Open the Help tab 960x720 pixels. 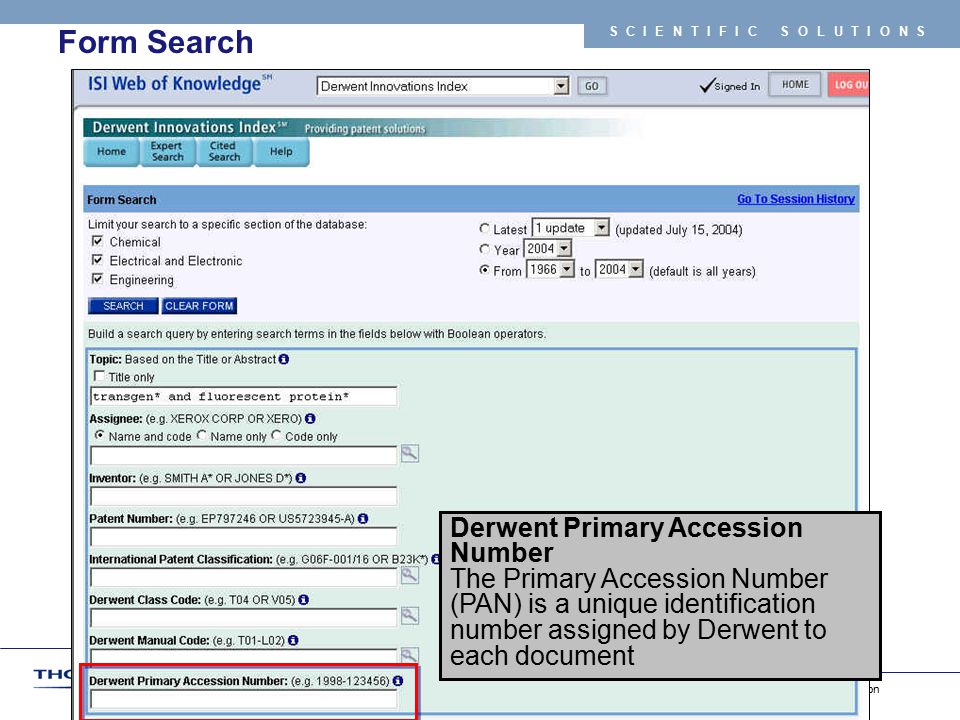(x=281, y=151)
